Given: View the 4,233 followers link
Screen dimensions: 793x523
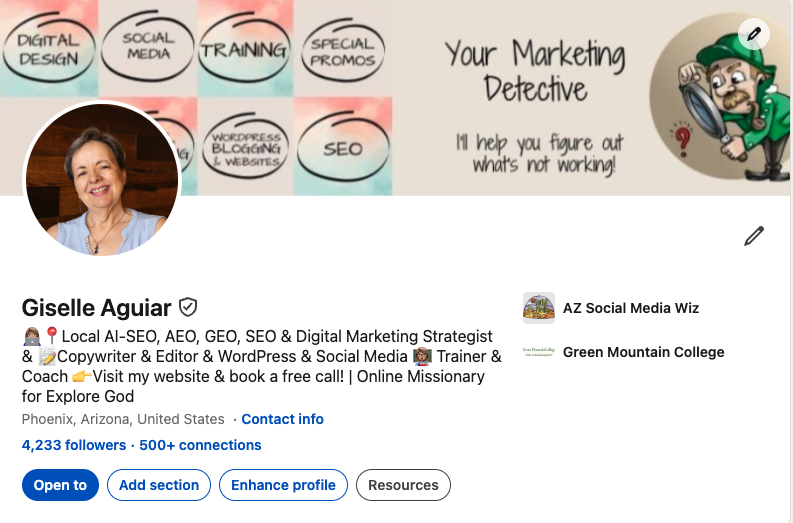Looking at the screenshot, I should point(74,445).
